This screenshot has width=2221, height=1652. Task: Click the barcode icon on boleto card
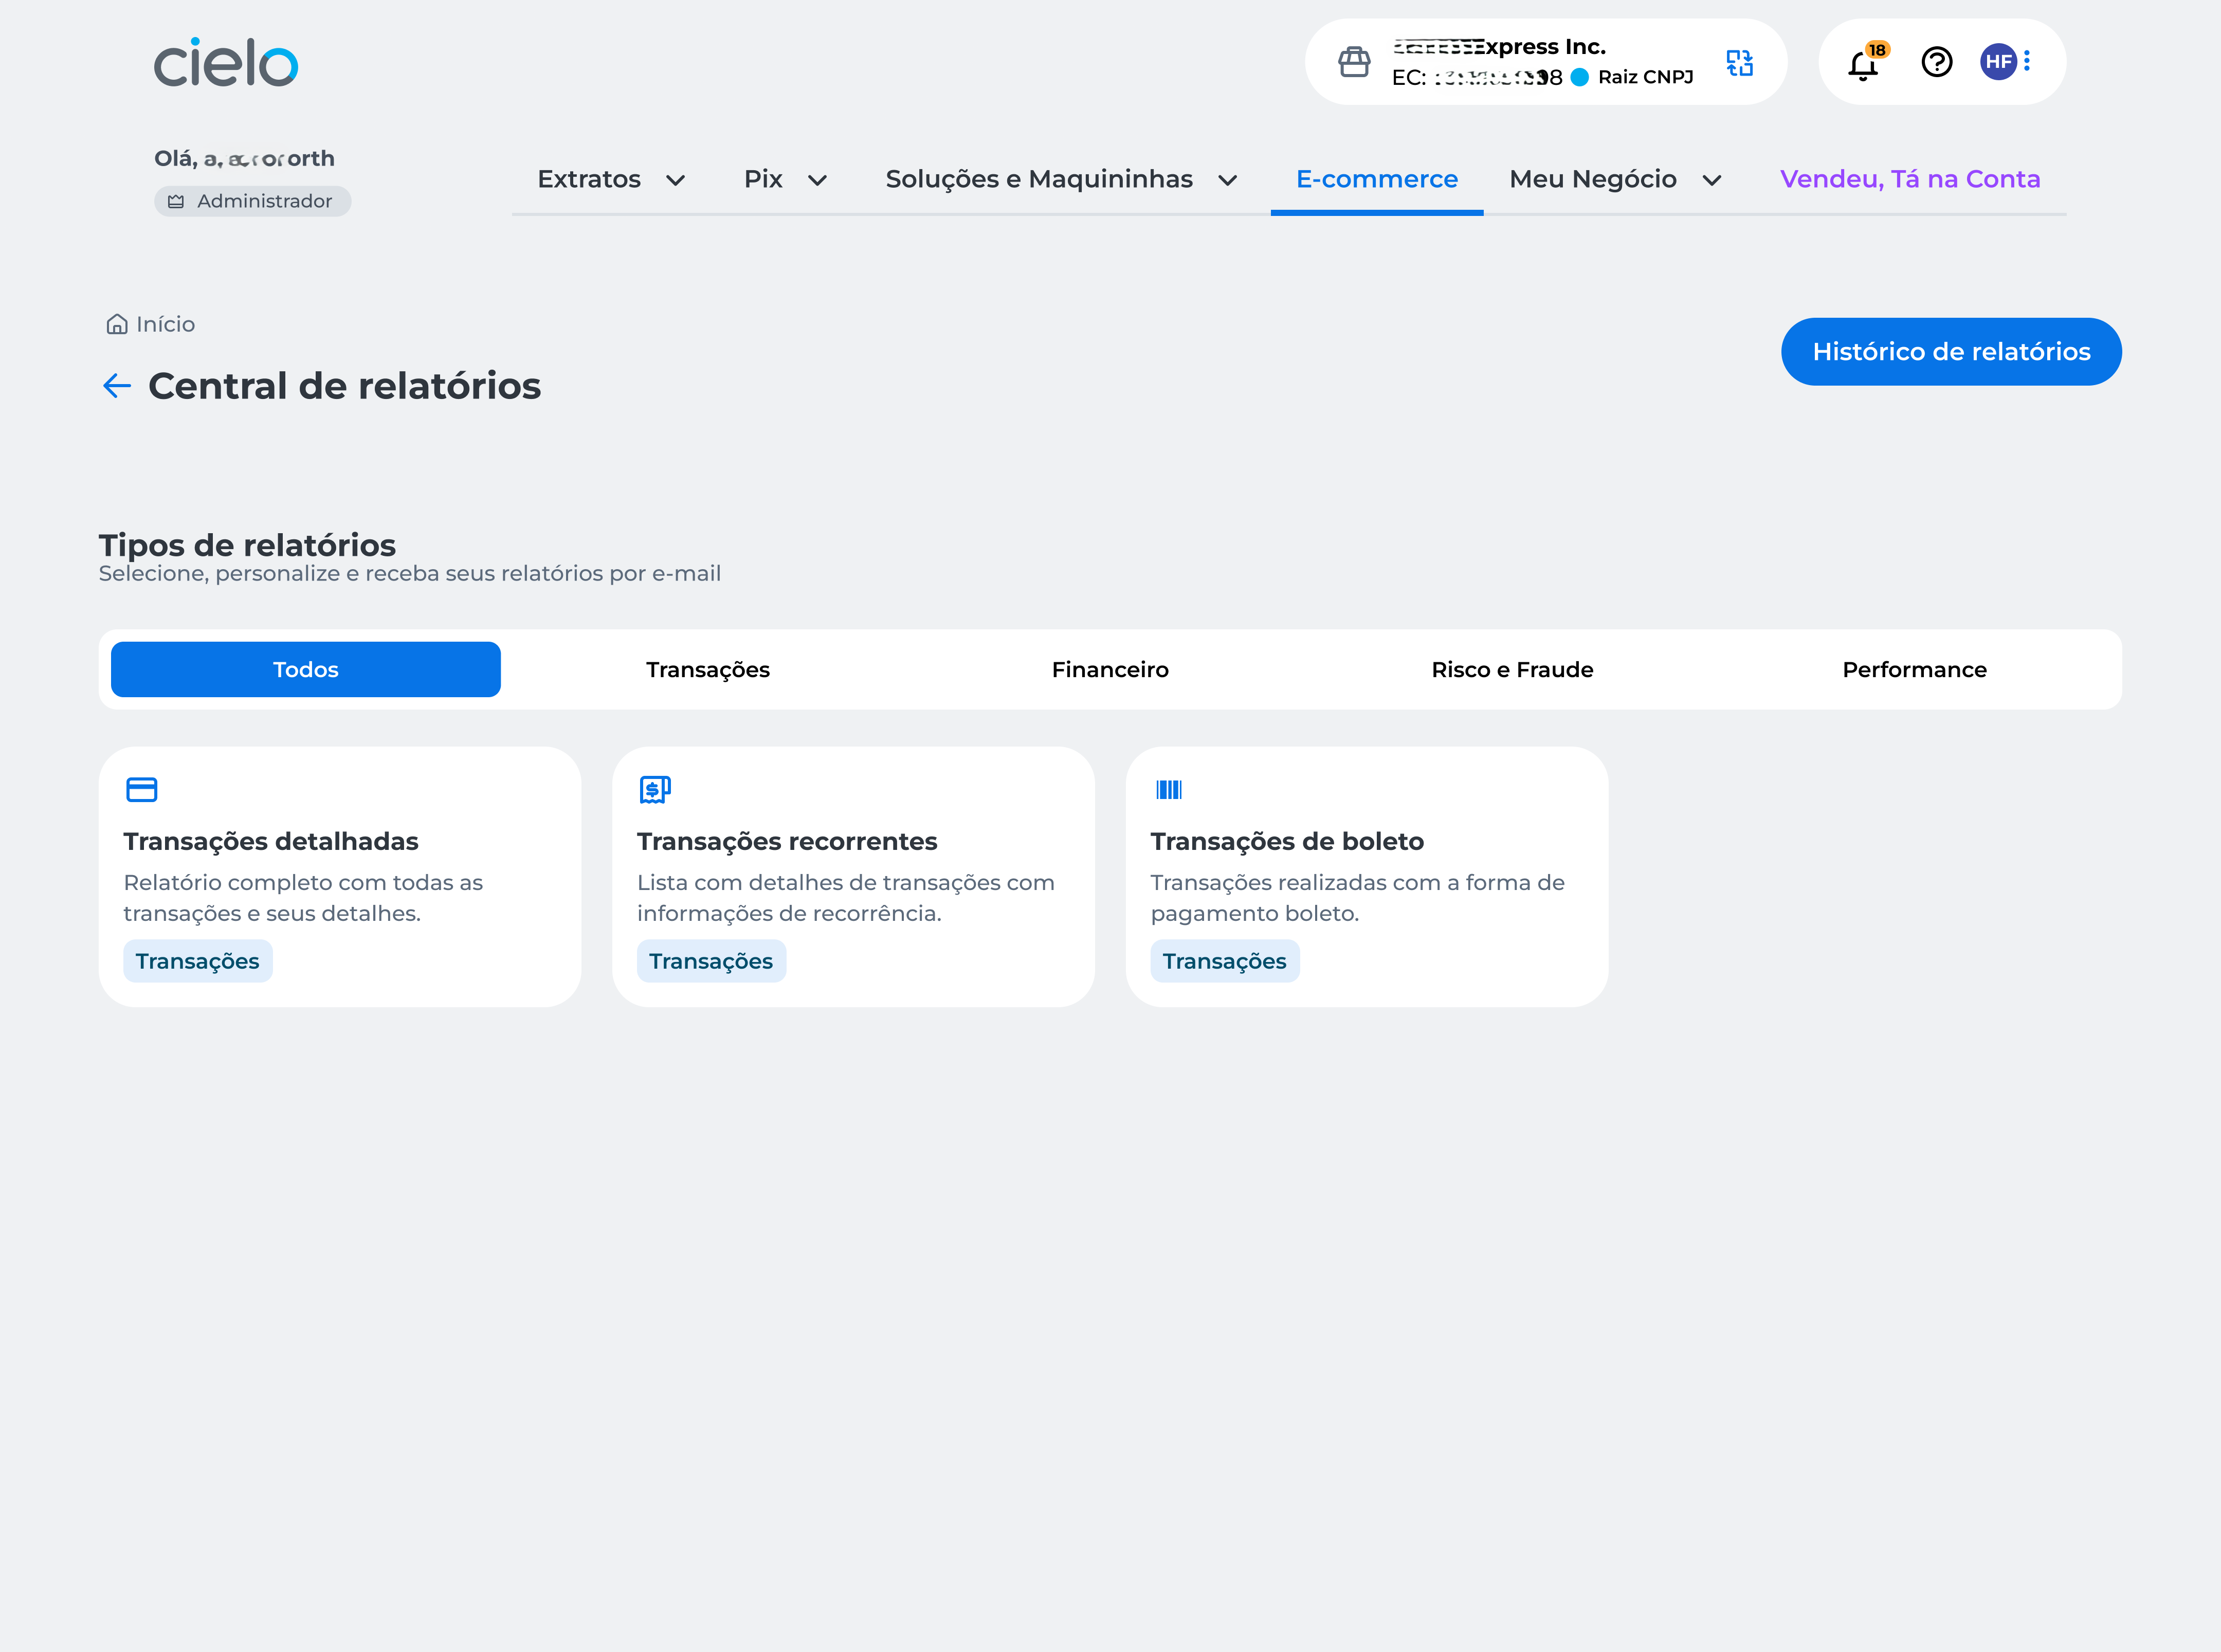pyautogui.click(x=1168, y=790)
